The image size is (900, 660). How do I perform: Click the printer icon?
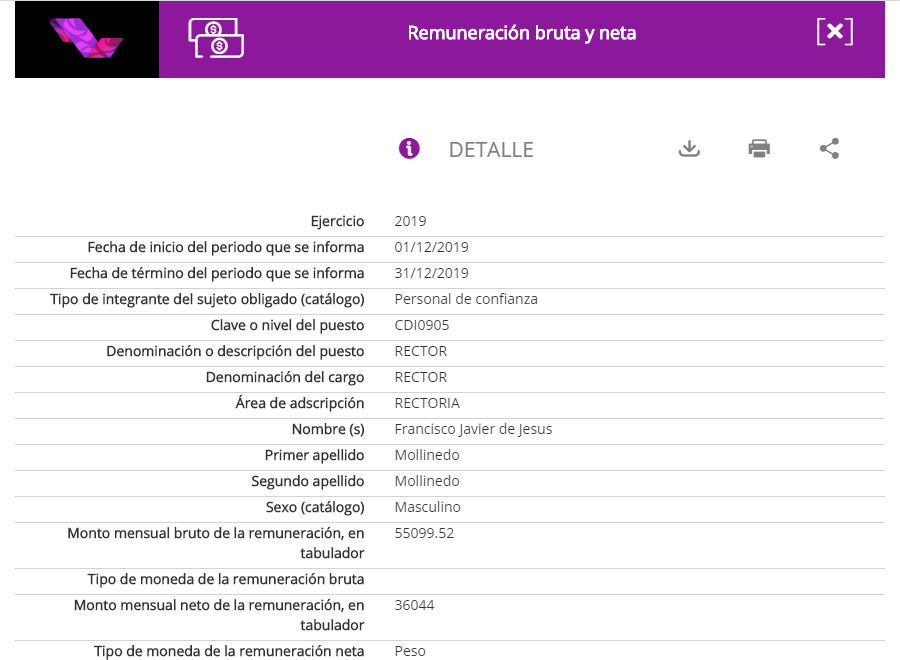[759, 149]
